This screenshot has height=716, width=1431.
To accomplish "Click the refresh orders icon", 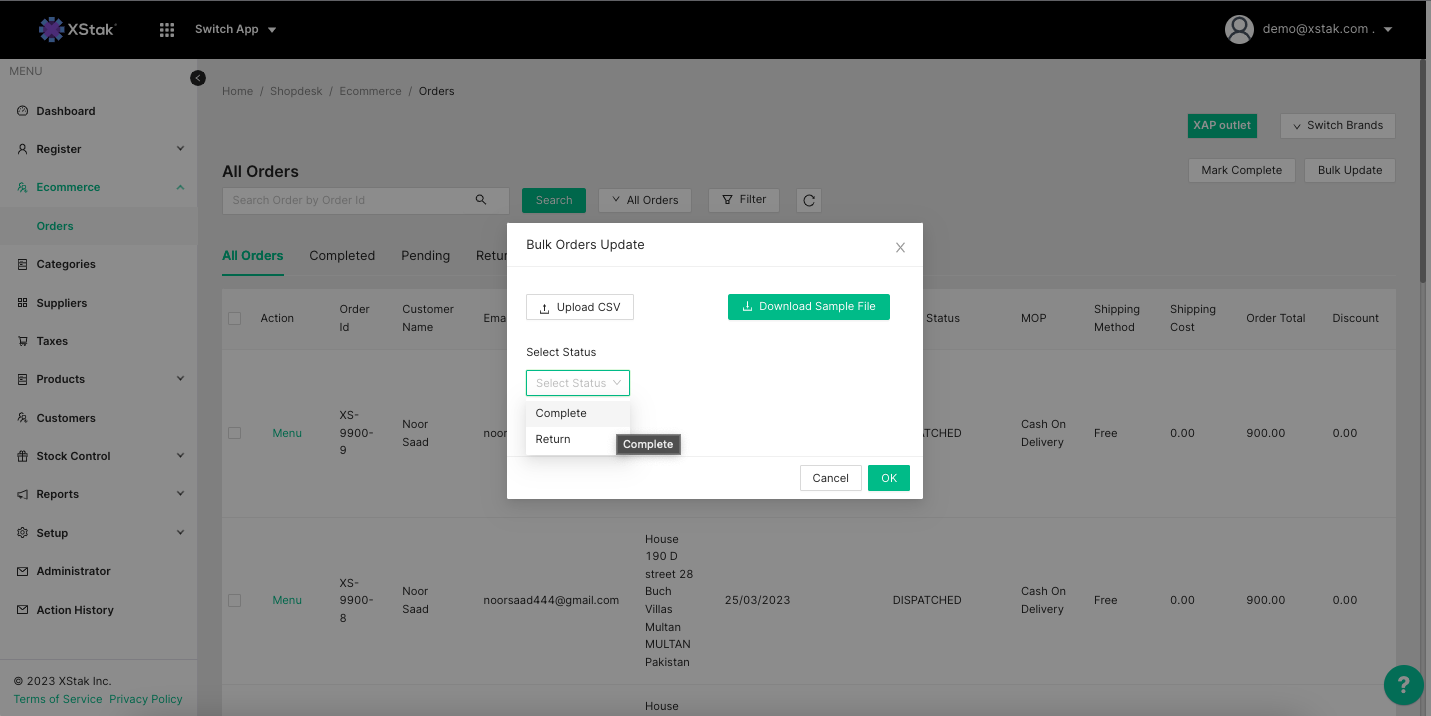I will click(809, 200).
